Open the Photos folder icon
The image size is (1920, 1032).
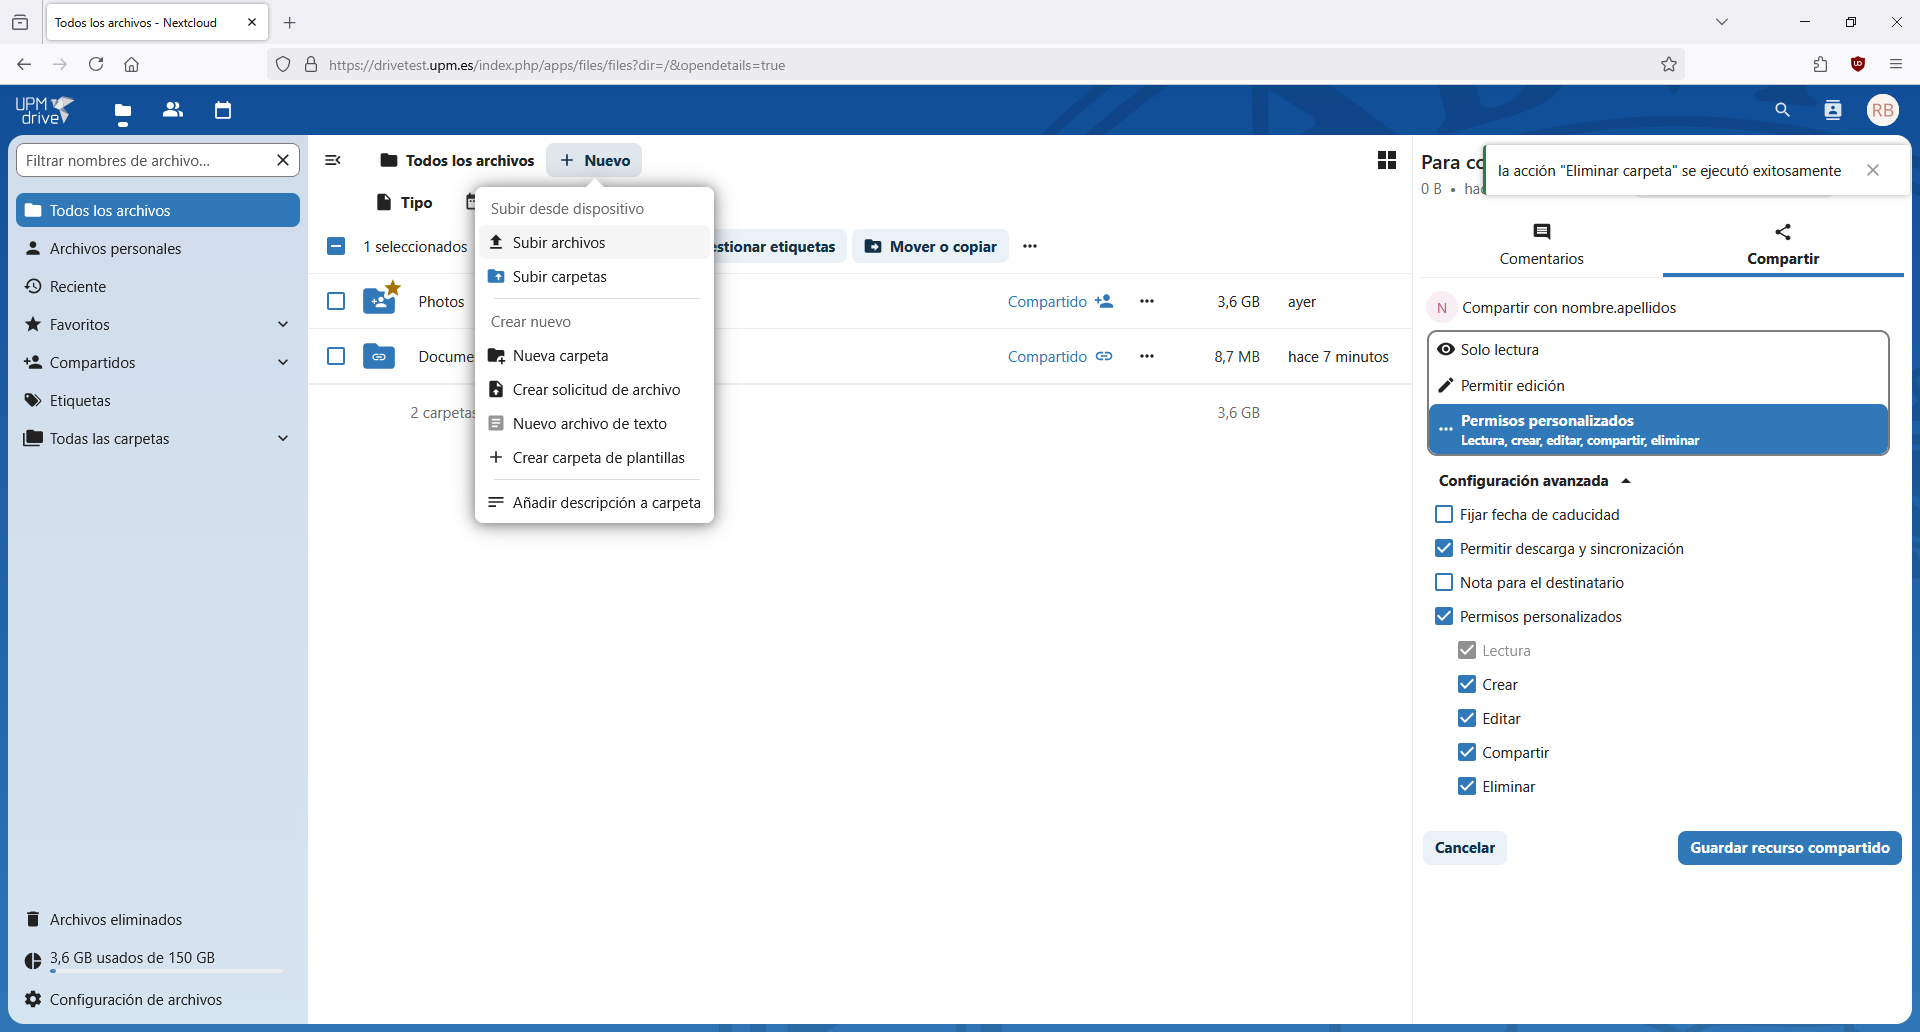(380, 301)
